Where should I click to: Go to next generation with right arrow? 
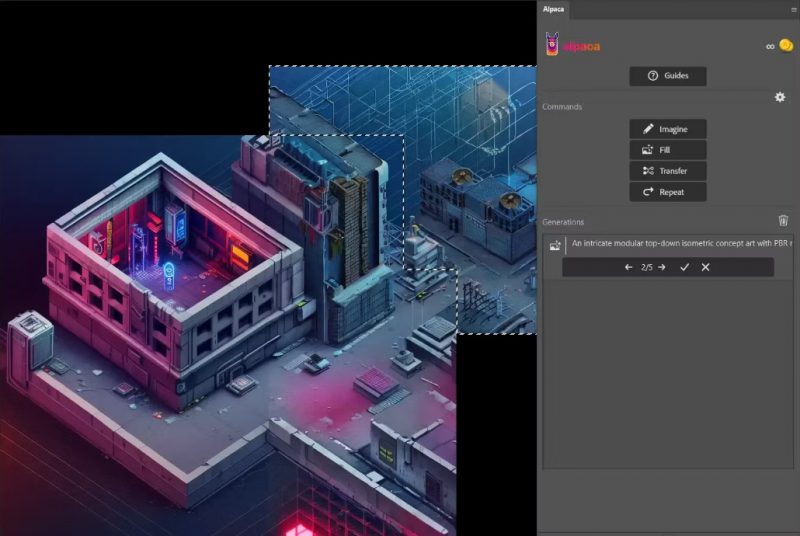click(662, 267)
